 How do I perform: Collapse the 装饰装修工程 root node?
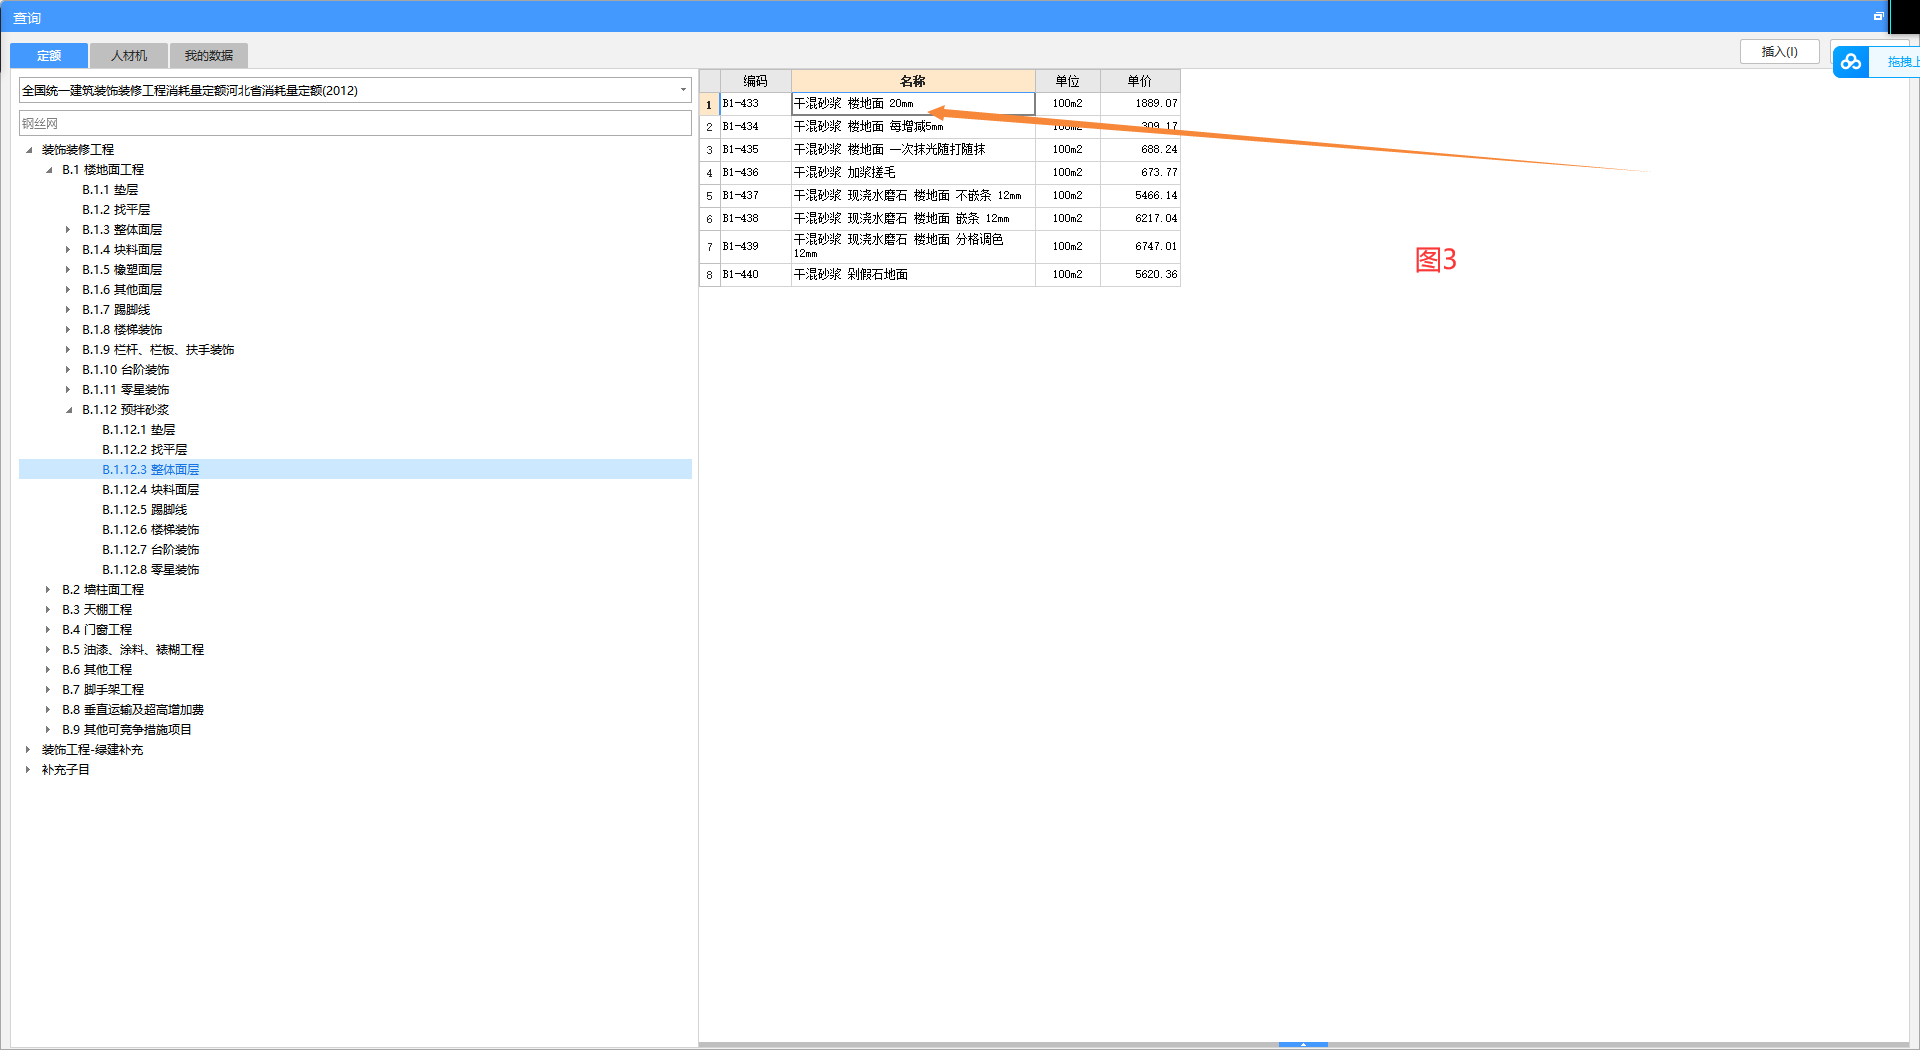click(x=28, y=150)
